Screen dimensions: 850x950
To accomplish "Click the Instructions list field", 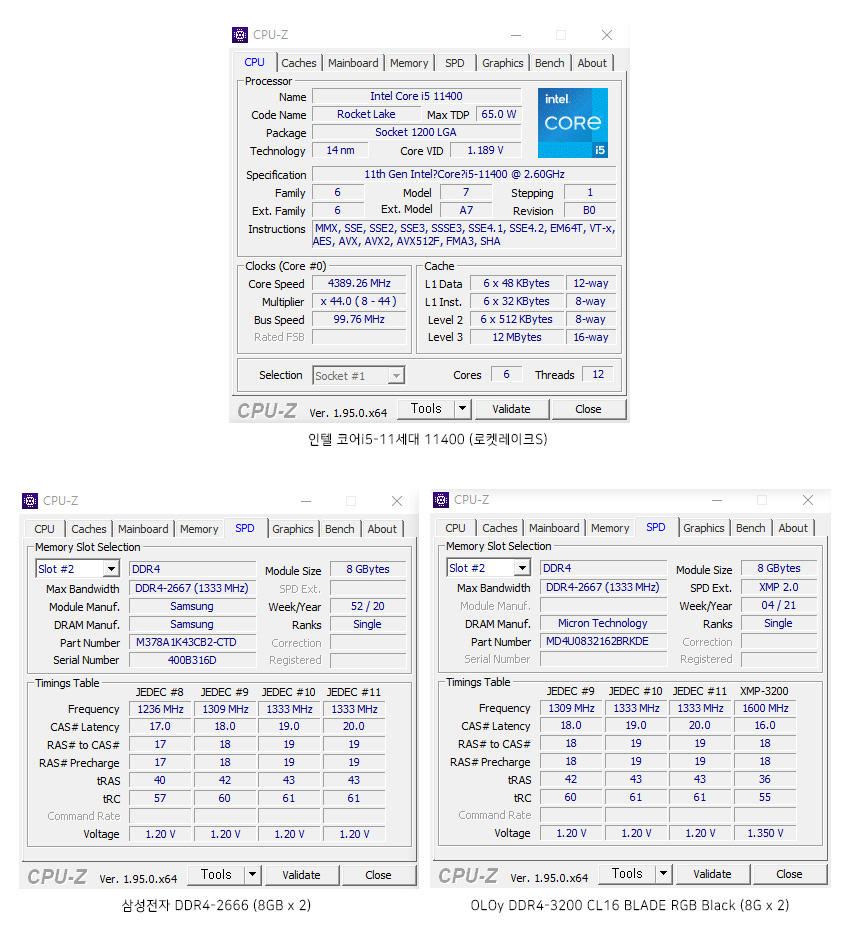I will click(464, 235).
